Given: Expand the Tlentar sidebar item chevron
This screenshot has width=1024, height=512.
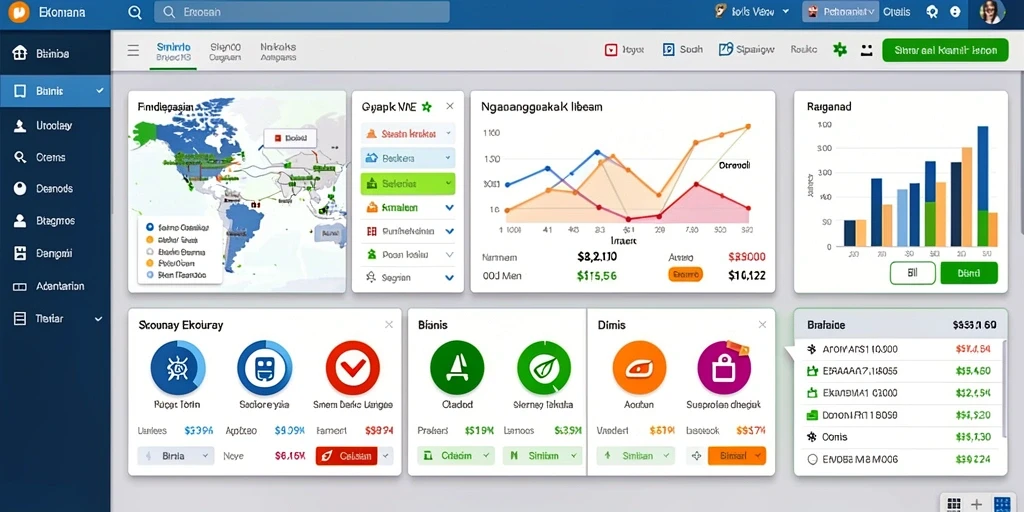Looking at the screenshot, I should coord(99,319).
